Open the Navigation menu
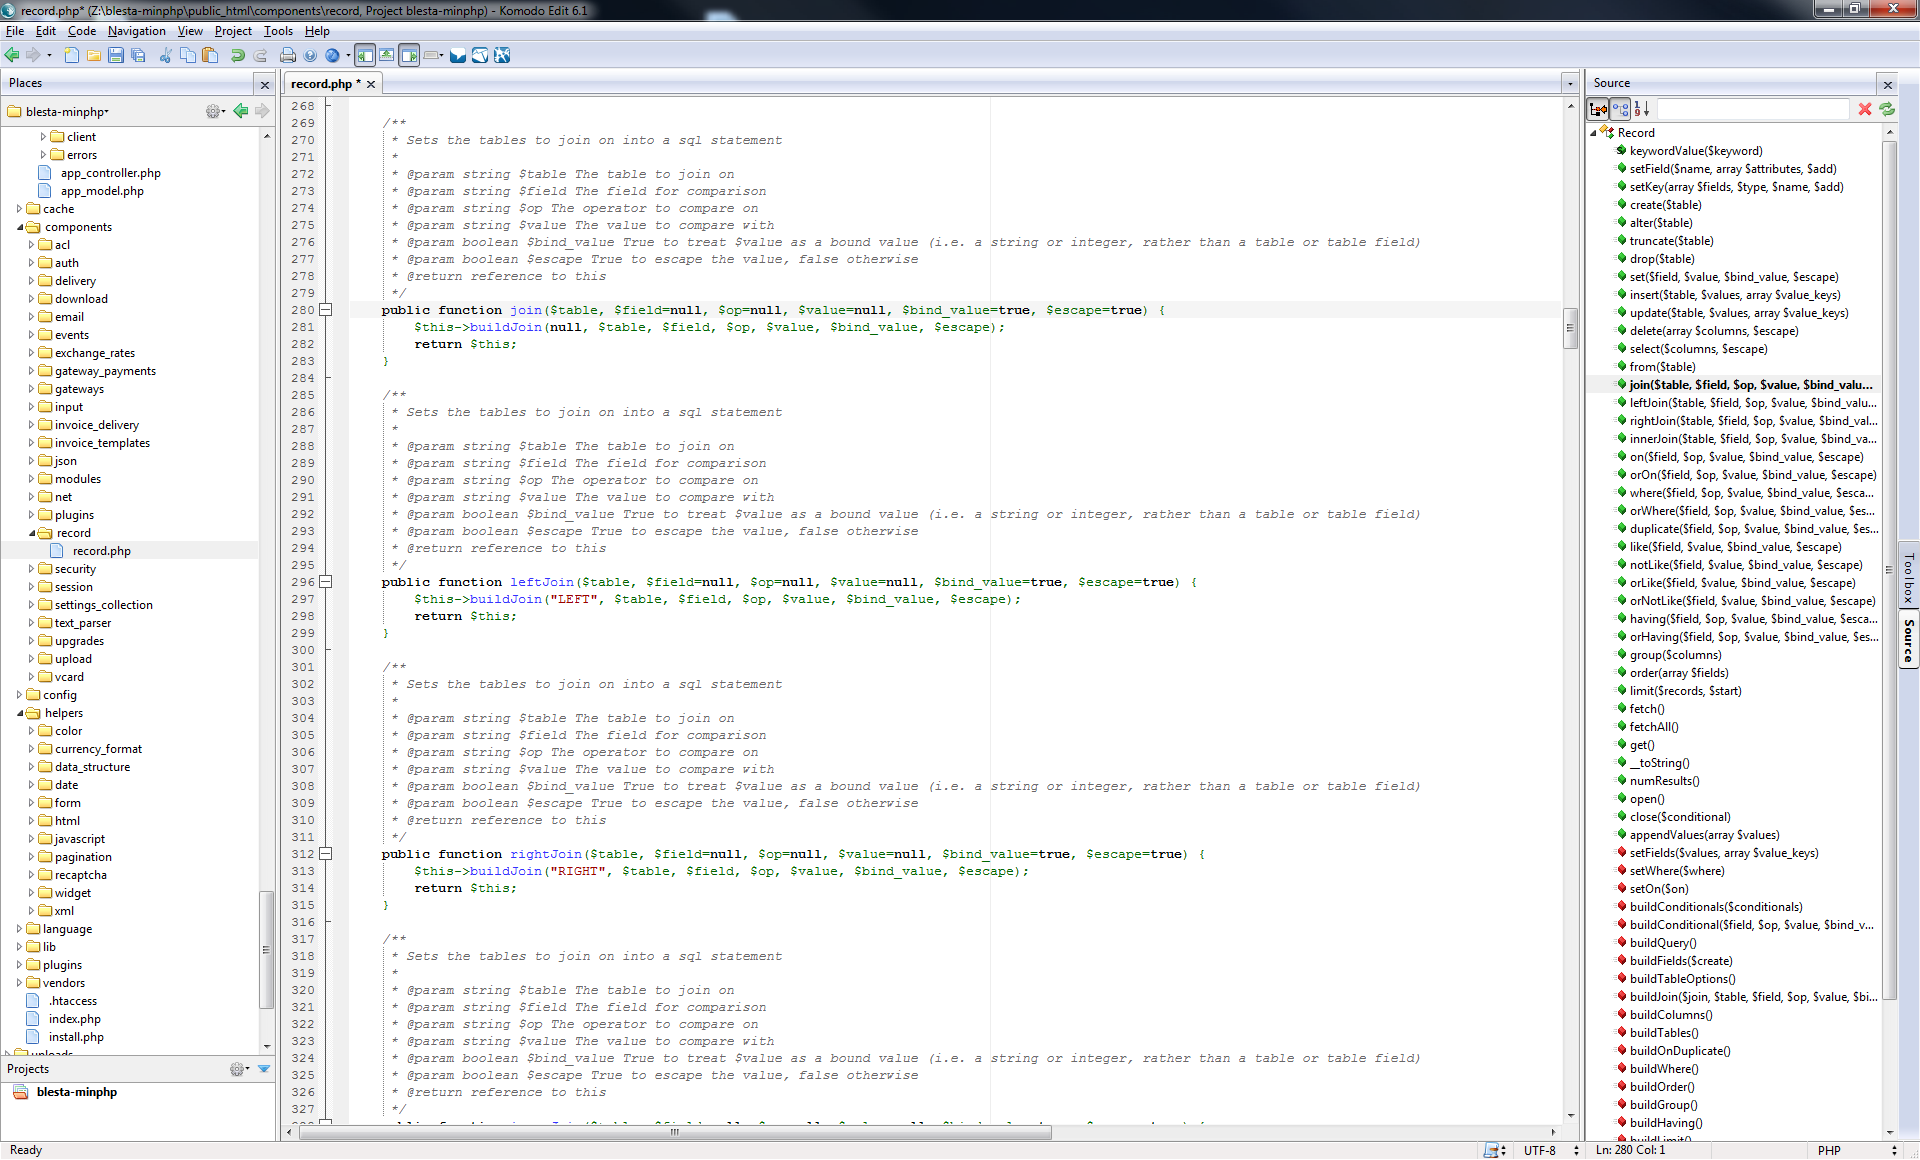The image size is (1920, 1160). coord(136,31)
